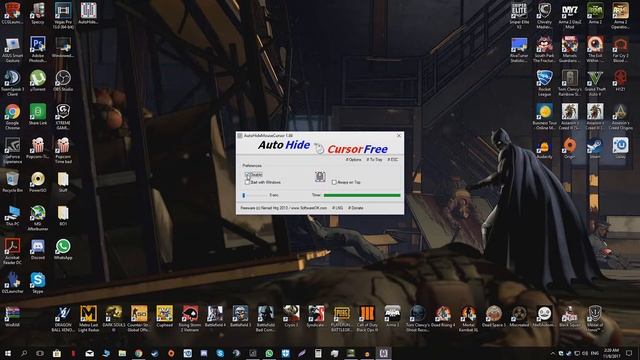Viewport: 640px width, 360px height.
Task: Click the taskbar clock
Action: [x=613, y=353]
